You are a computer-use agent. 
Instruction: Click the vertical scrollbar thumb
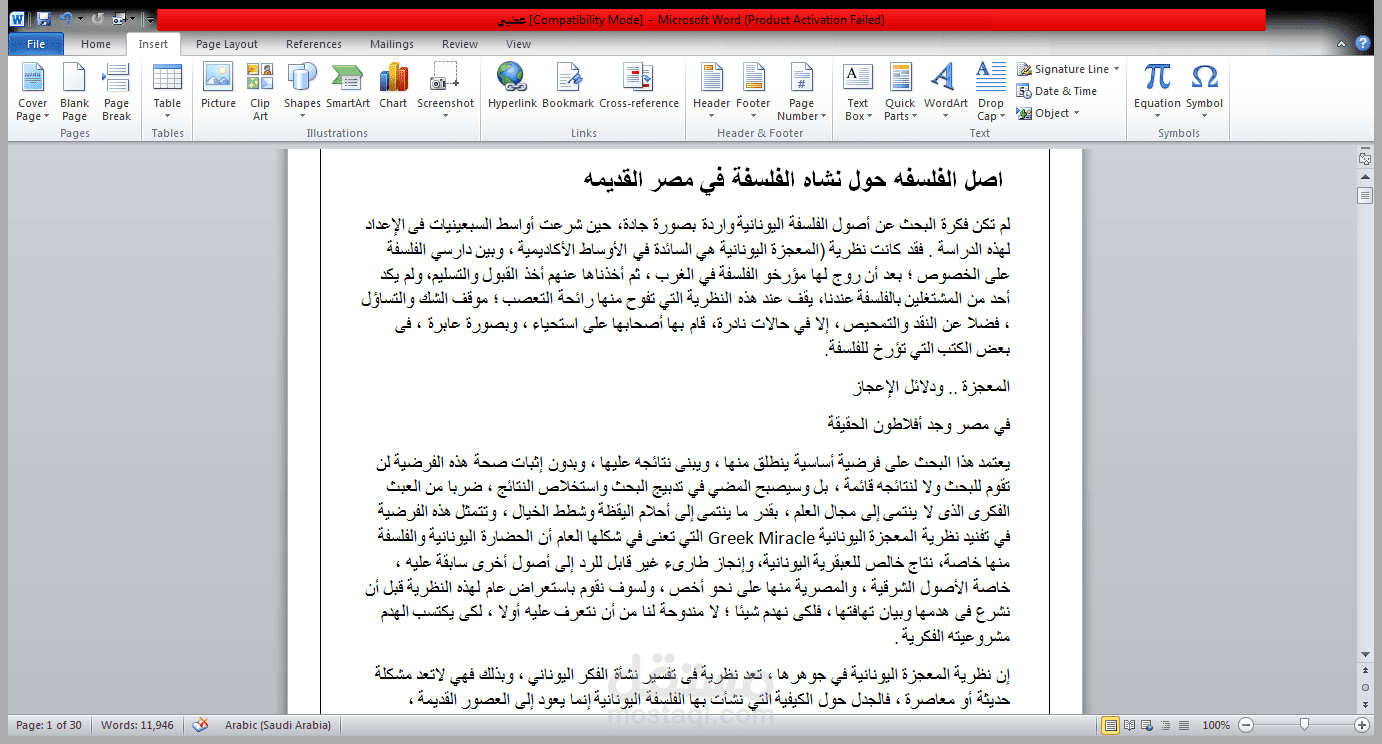click(x=1365, y=195)
